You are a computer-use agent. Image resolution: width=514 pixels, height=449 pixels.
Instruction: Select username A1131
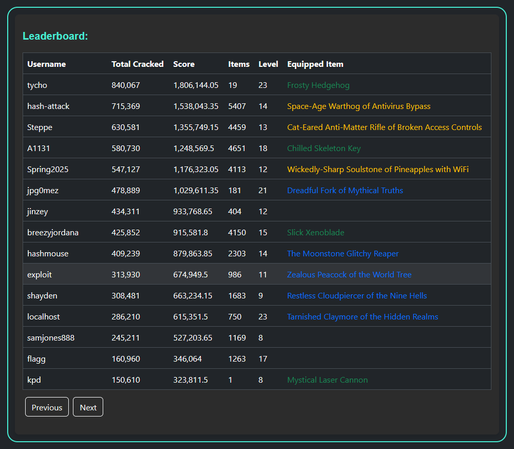click(38, 148)
